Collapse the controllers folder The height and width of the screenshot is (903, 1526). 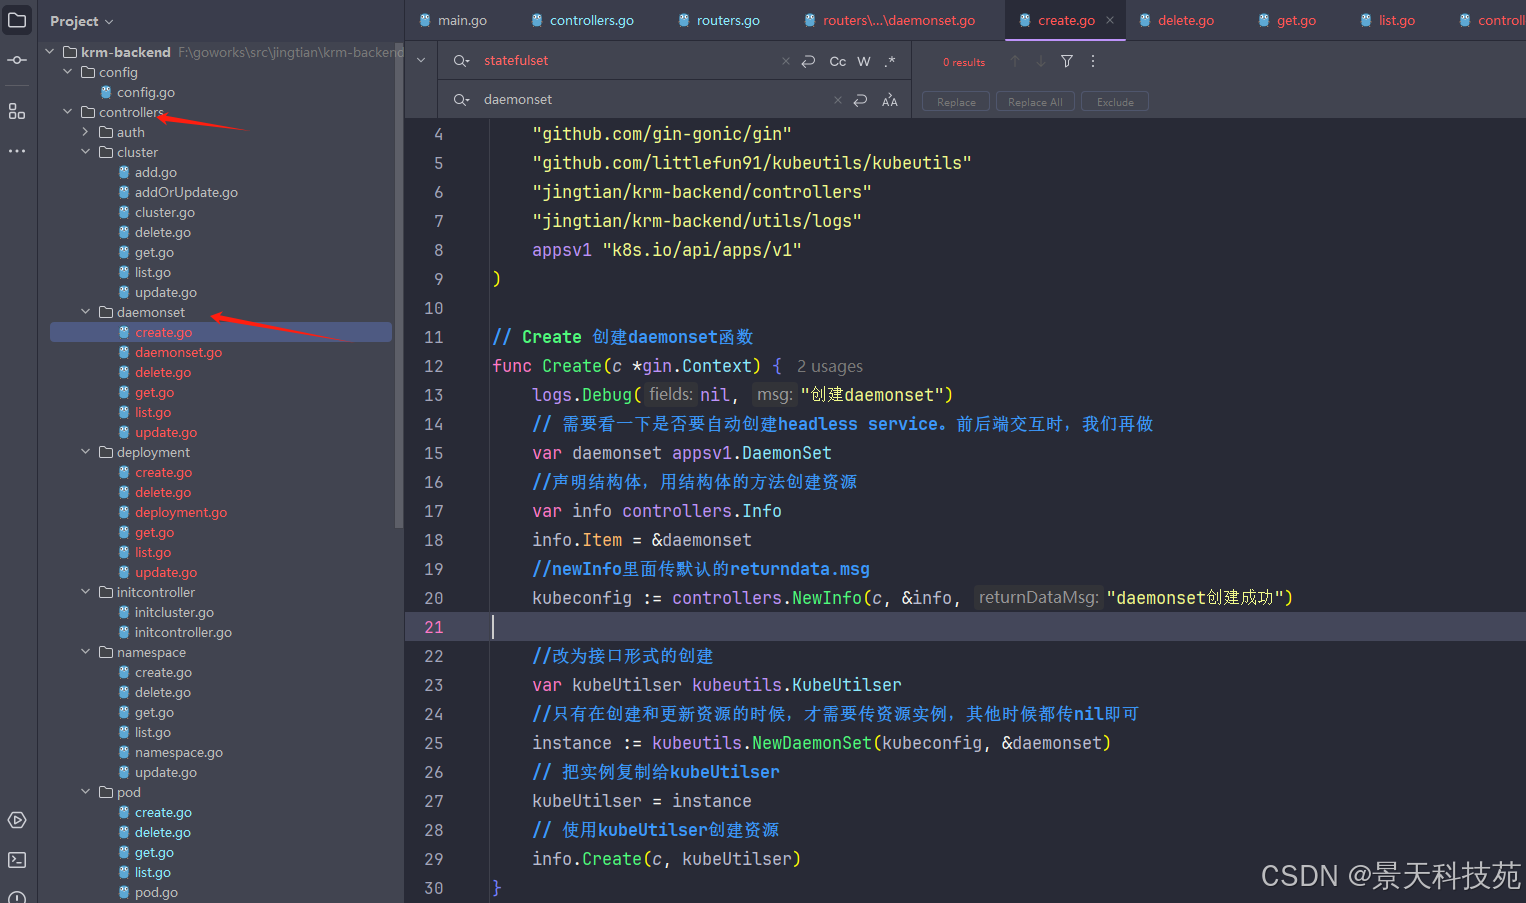click(x=68, y=112)
